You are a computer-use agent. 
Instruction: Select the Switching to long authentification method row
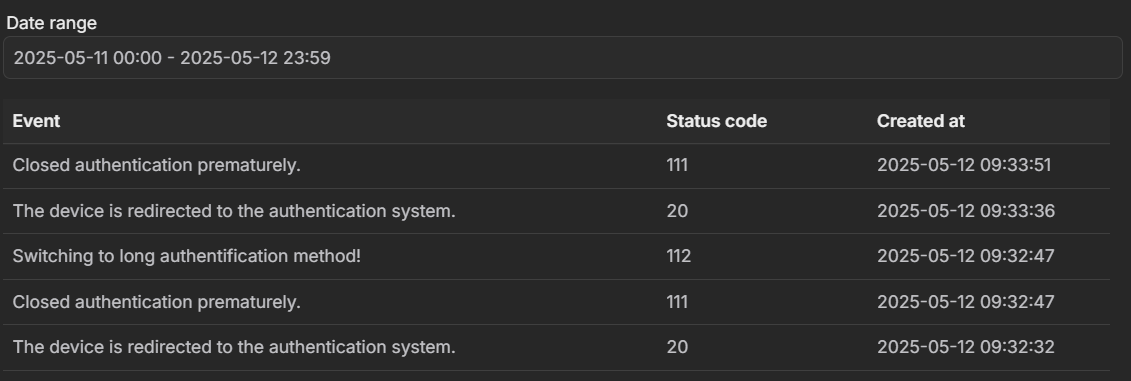tap(556, 256)
